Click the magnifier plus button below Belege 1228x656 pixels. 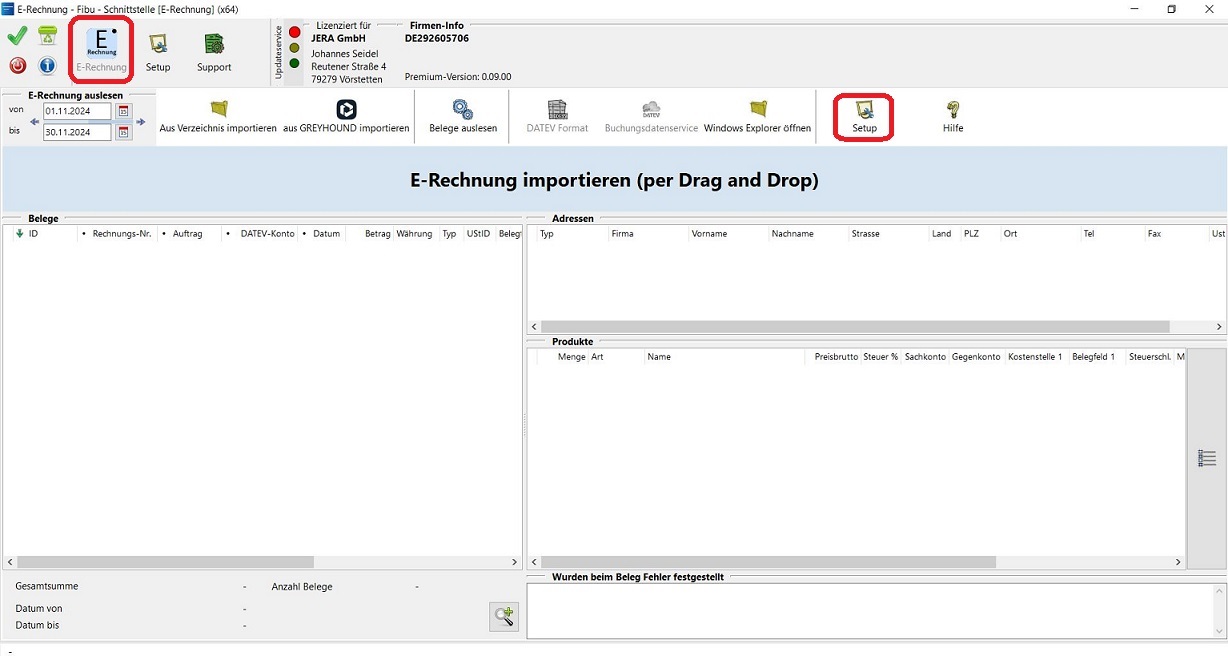pos(504,616)
